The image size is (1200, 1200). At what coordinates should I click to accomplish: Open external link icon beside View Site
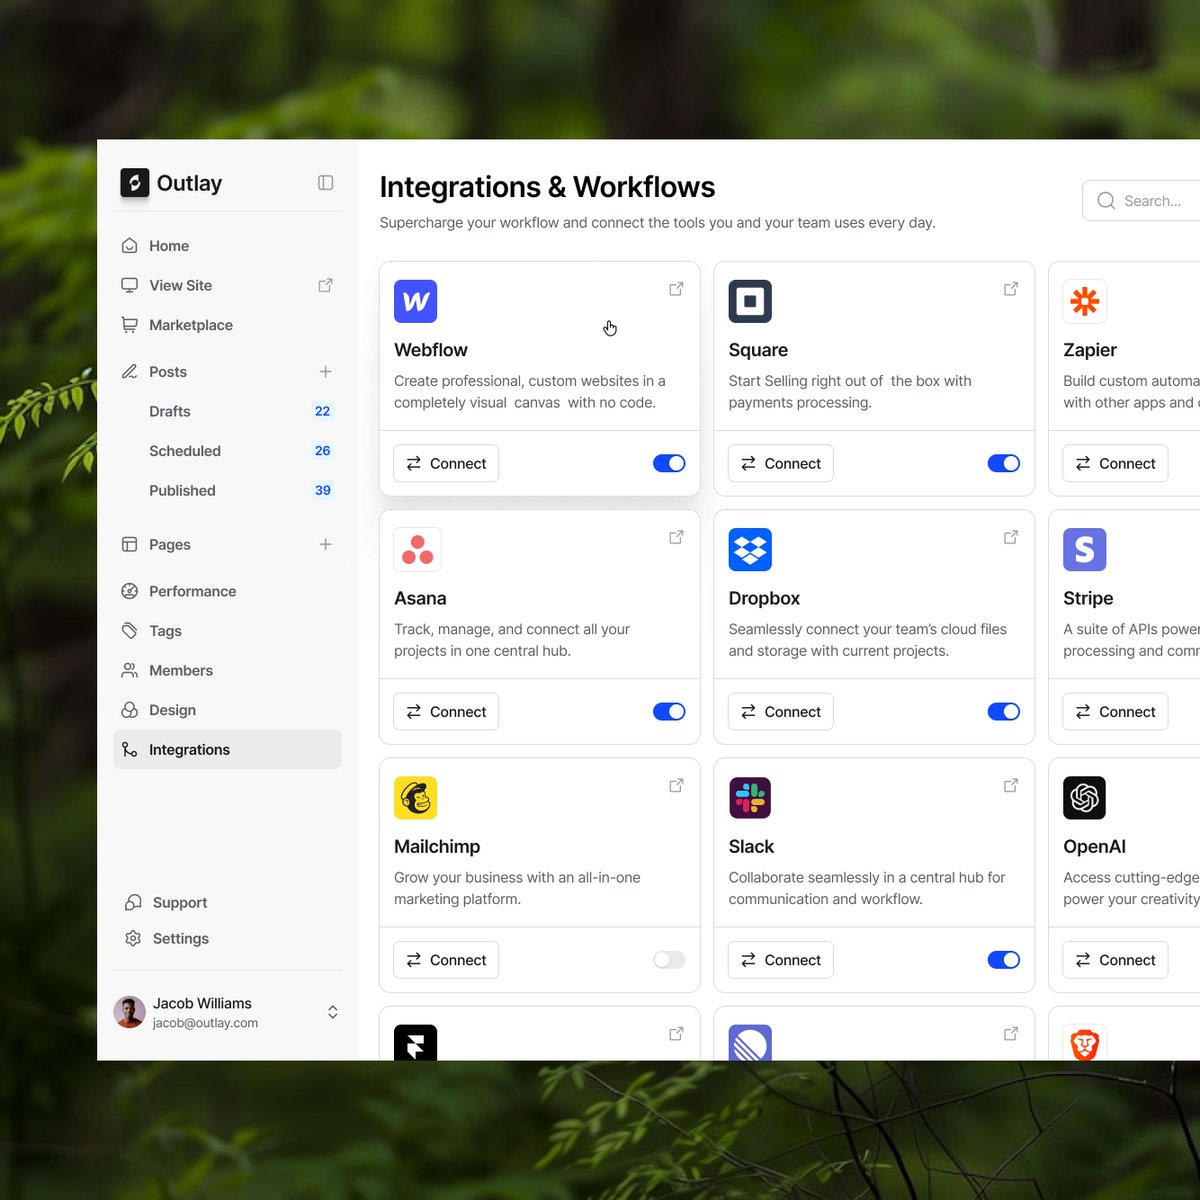(325, 286)
